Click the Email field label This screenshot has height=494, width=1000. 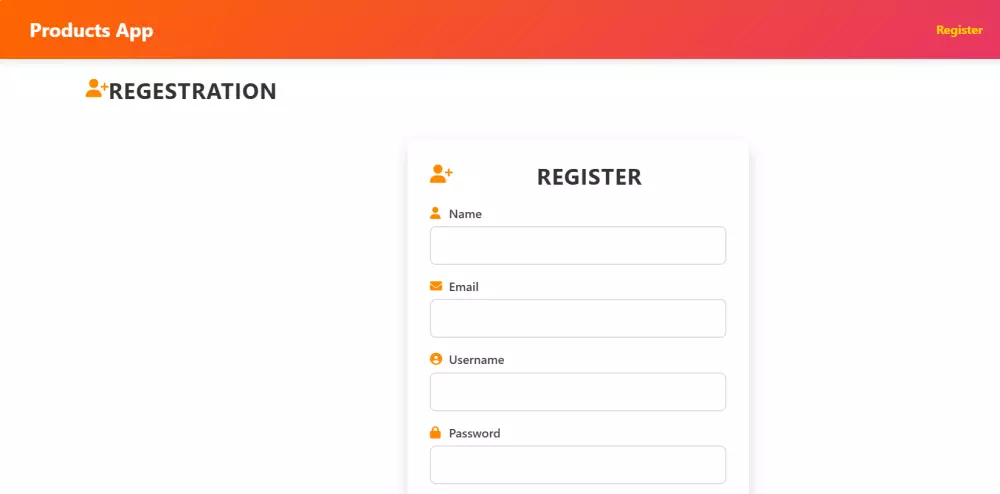[463, 287]
